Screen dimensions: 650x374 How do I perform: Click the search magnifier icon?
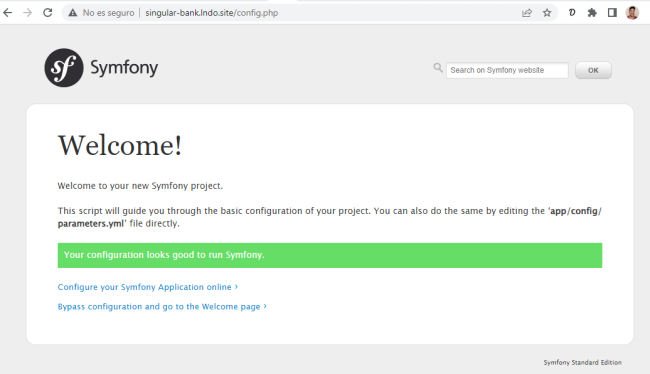click(438, 68)
